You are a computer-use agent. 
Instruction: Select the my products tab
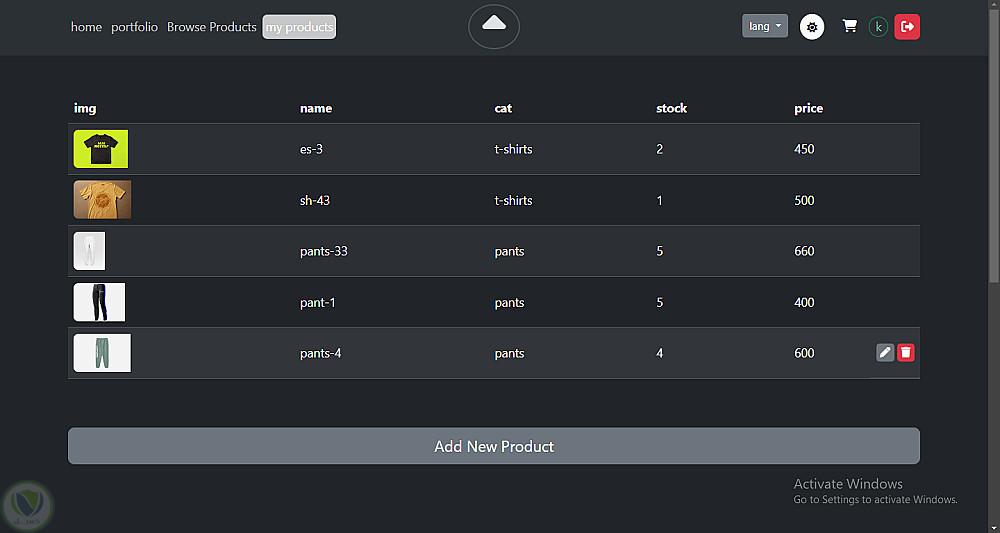pos(299,27)
